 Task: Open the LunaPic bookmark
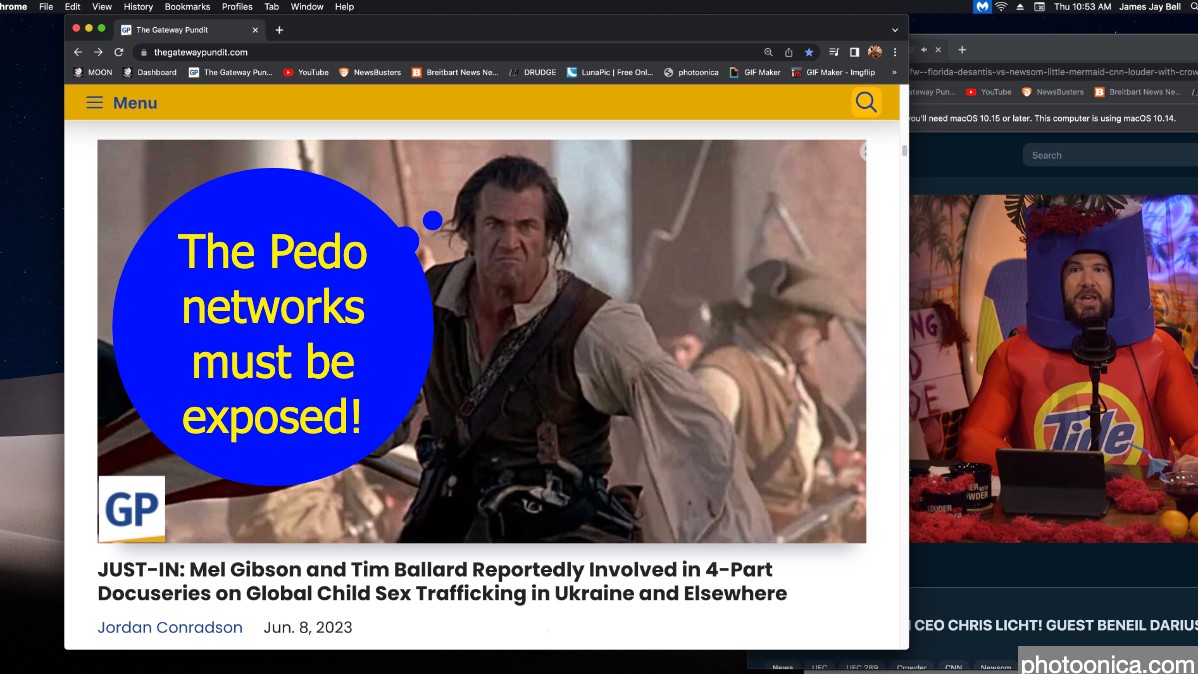click(x=610, y=73)
